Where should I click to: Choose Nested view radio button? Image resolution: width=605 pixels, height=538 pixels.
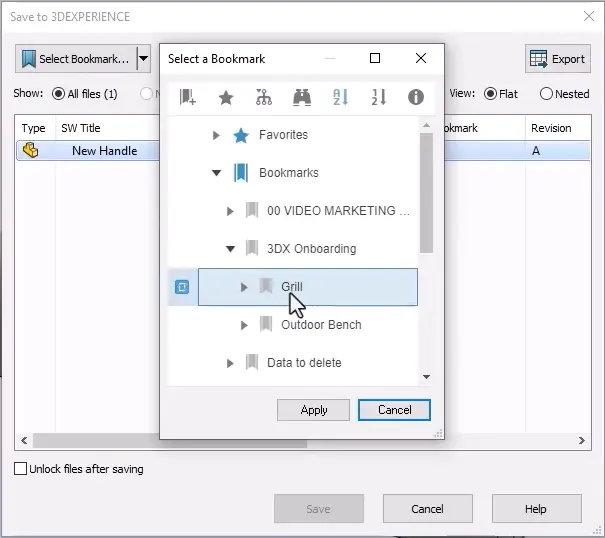[x=546, y=94]
